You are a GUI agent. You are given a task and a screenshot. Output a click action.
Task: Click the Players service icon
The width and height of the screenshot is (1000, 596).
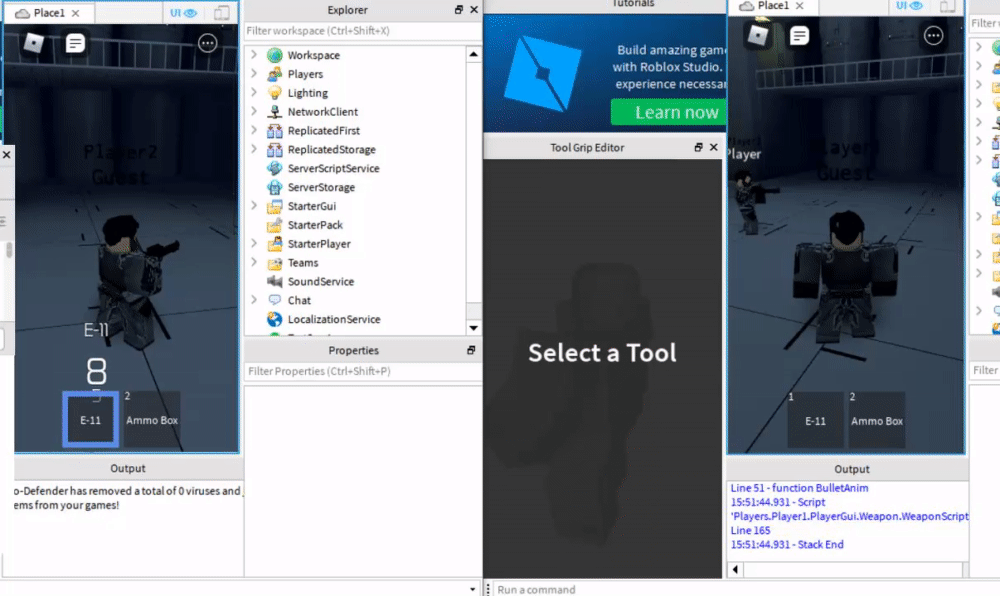[x=275, y=74]
